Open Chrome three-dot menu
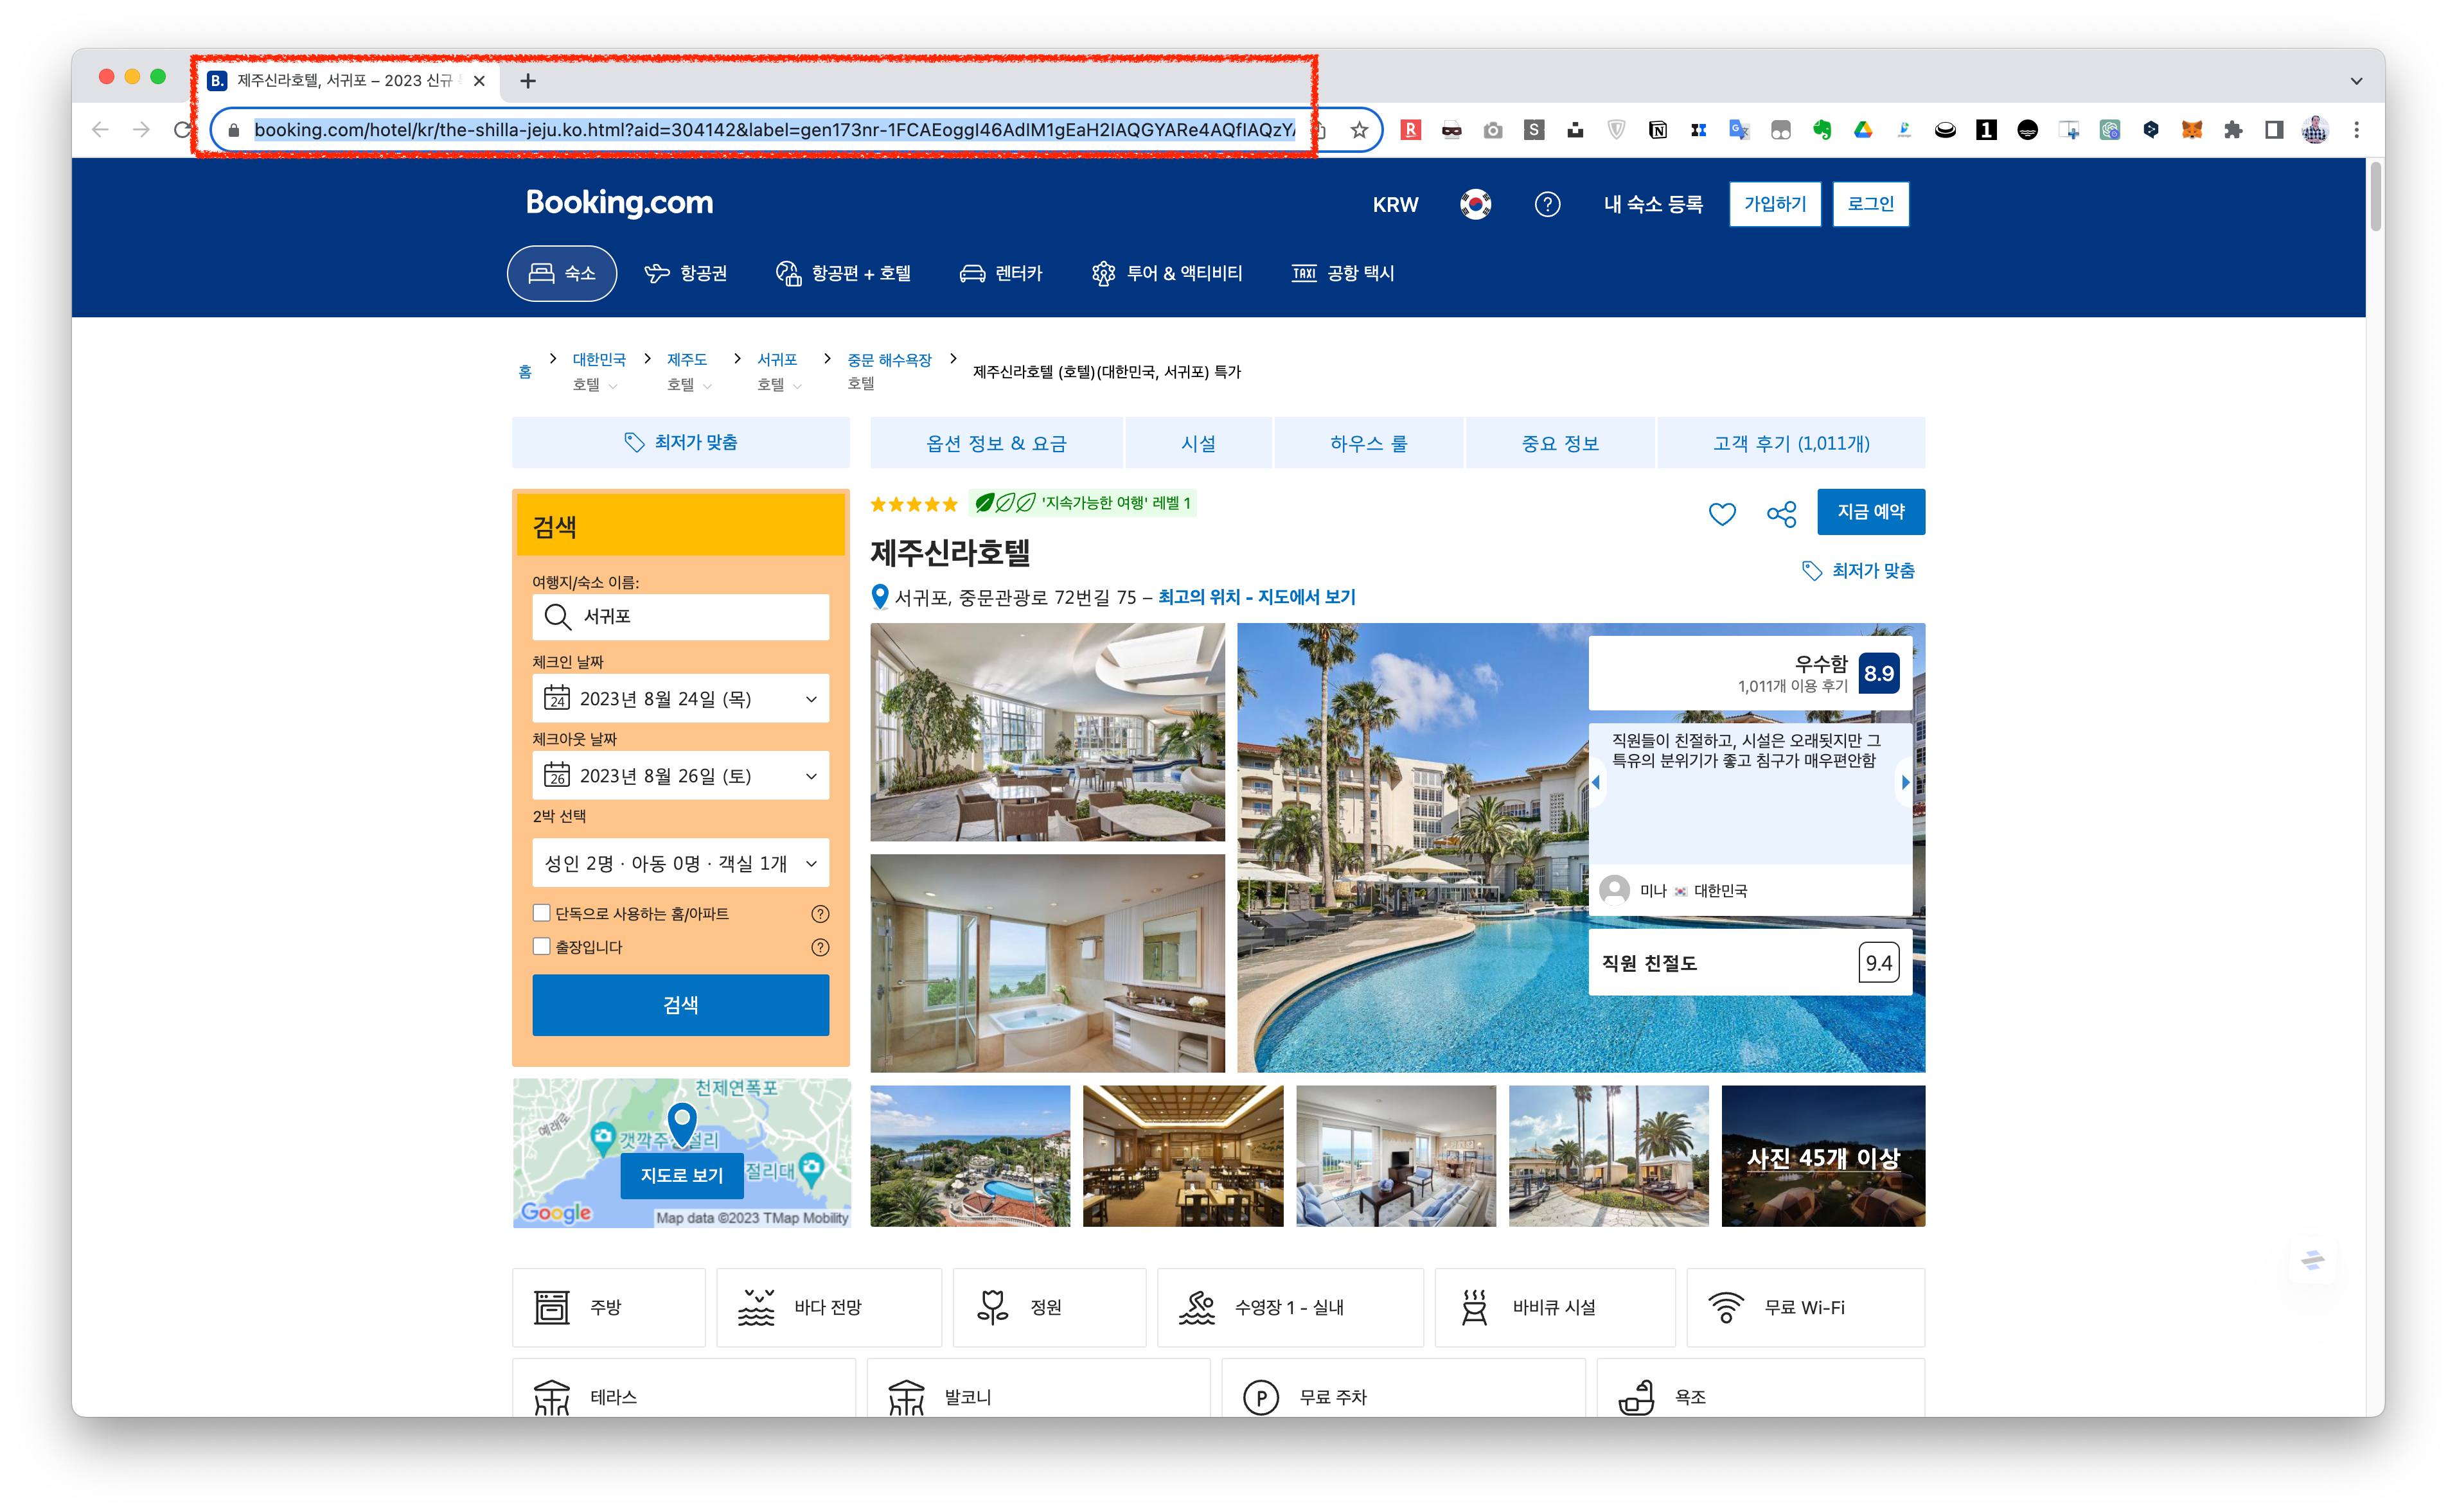The height and width of the screenshot is (1512, 2457). coord(2356,130)
